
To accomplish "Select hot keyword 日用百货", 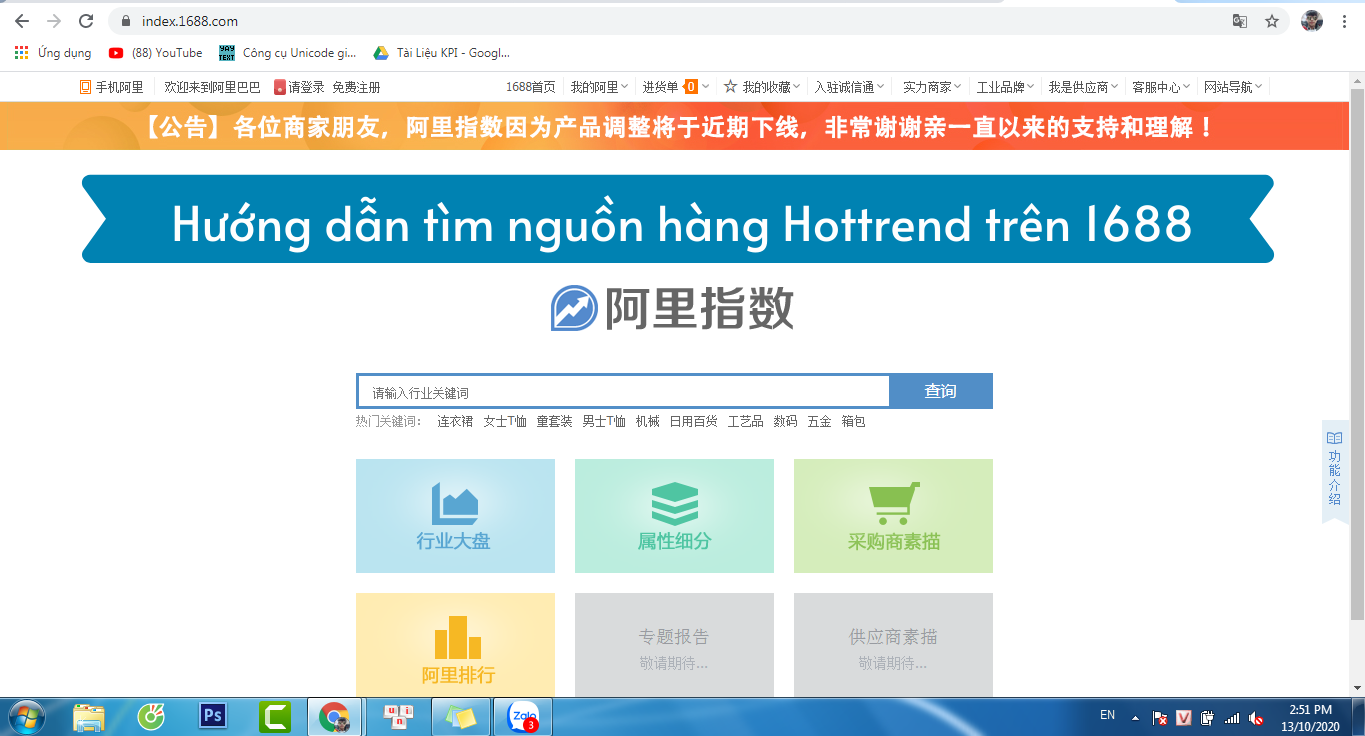I will (x=694, y=422).
